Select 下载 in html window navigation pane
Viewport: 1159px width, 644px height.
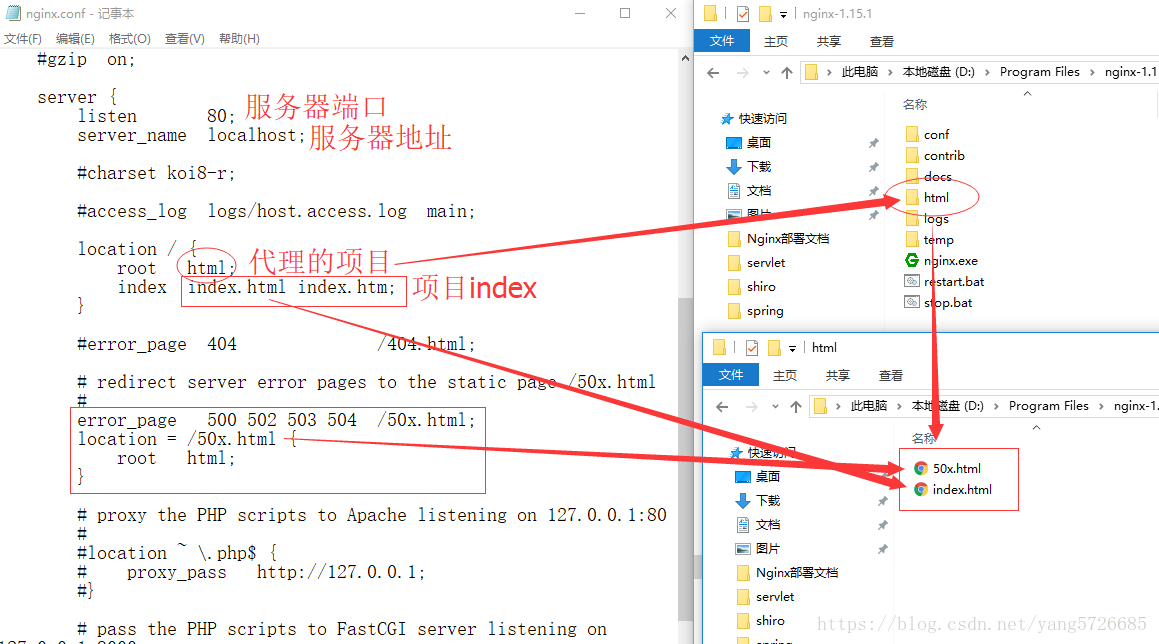point(758,501)
